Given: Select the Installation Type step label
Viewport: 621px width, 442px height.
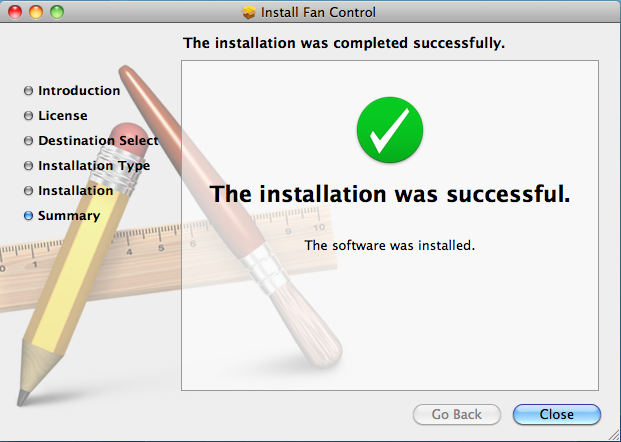Looking at the screenshot, I should tap(94, 166).
